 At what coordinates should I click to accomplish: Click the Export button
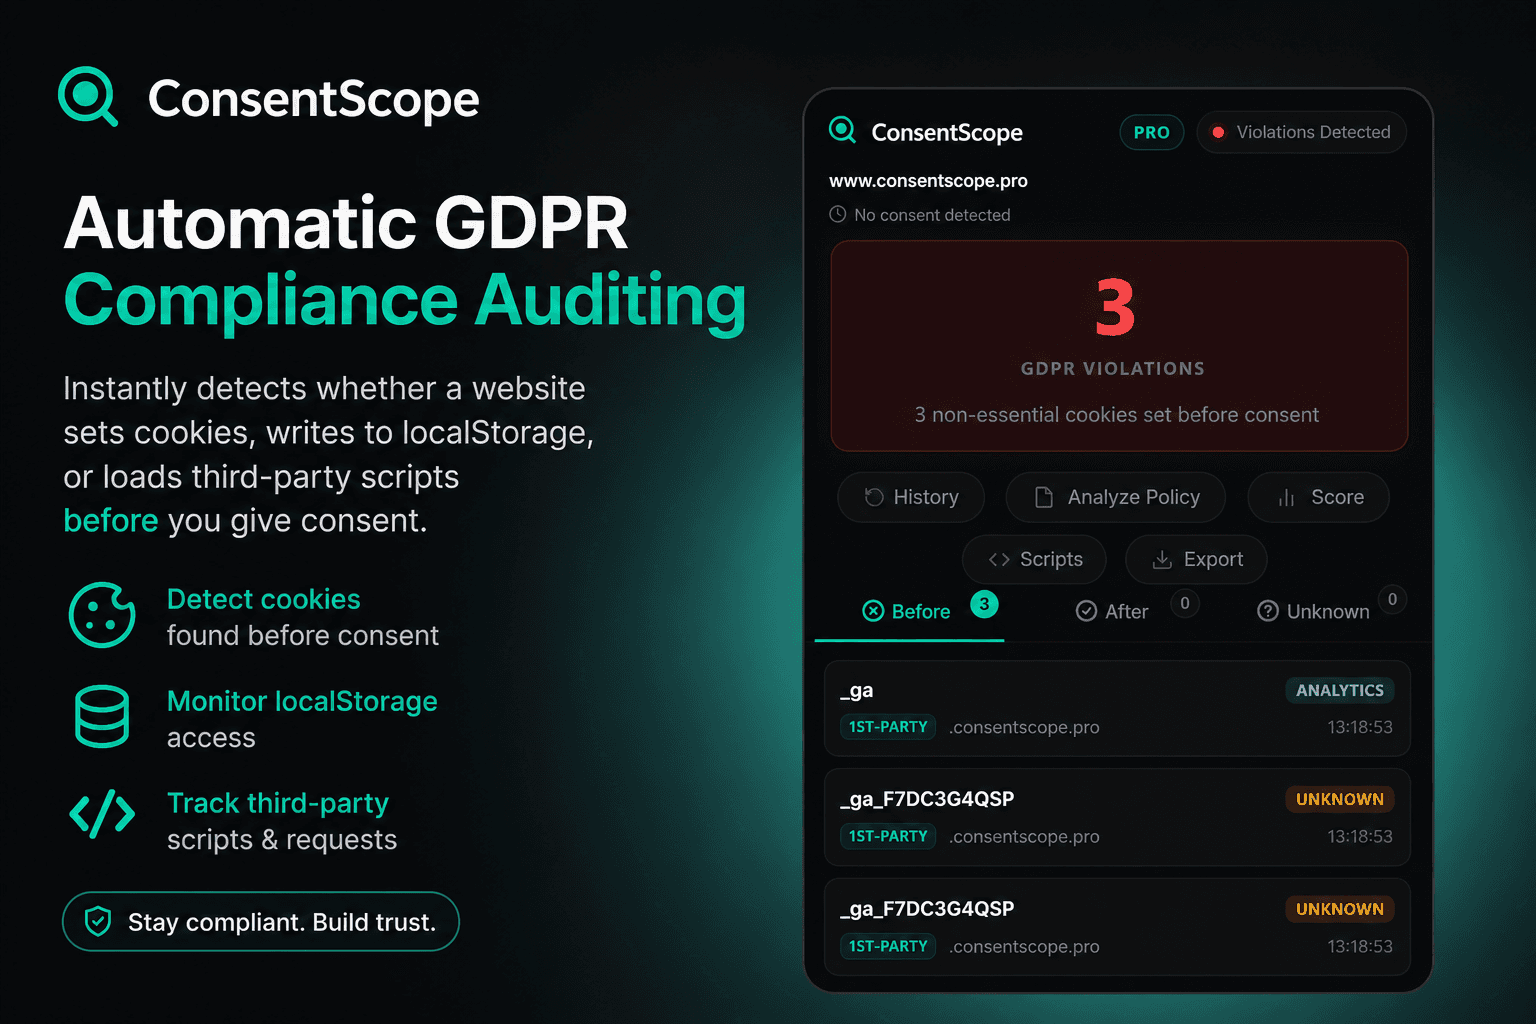[1196, 559]
